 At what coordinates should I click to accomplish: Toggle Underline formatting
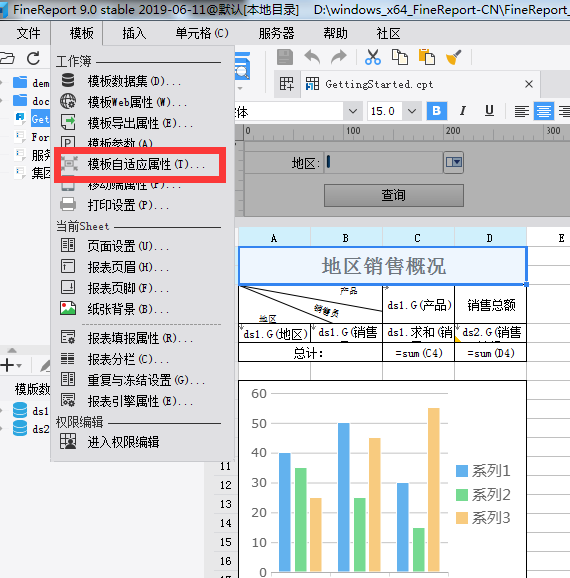click(x=489, y=111)
